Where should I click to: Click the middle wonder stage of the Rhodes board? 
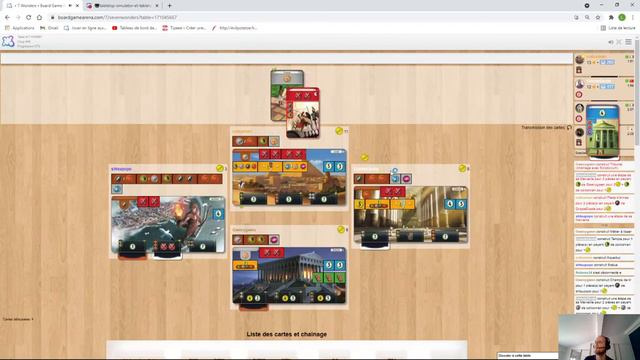168,248
